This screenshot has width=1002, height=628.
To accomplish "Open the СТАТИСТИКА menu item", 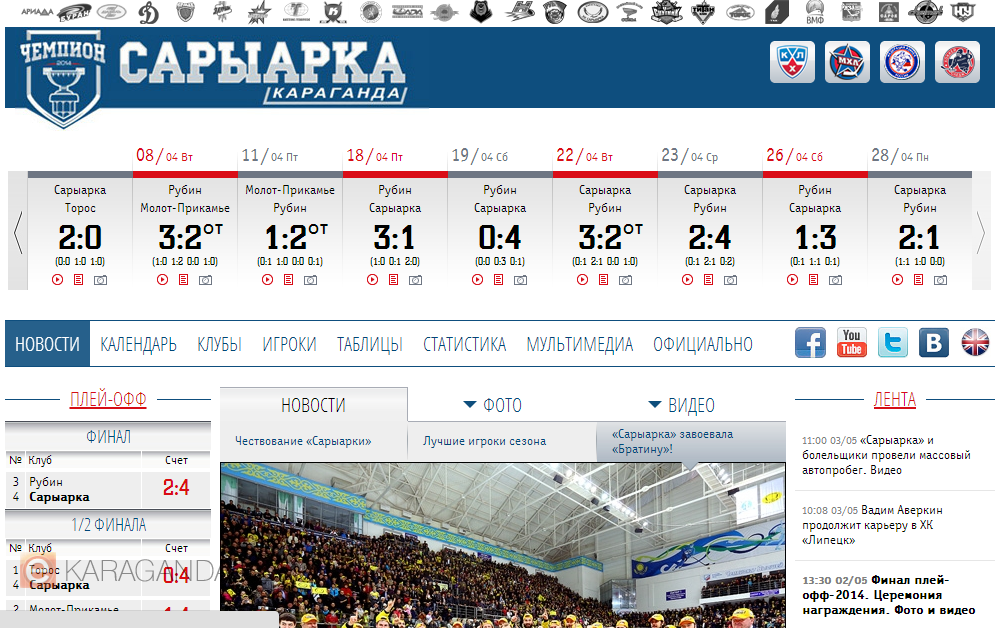I will (x=464, y=345).
